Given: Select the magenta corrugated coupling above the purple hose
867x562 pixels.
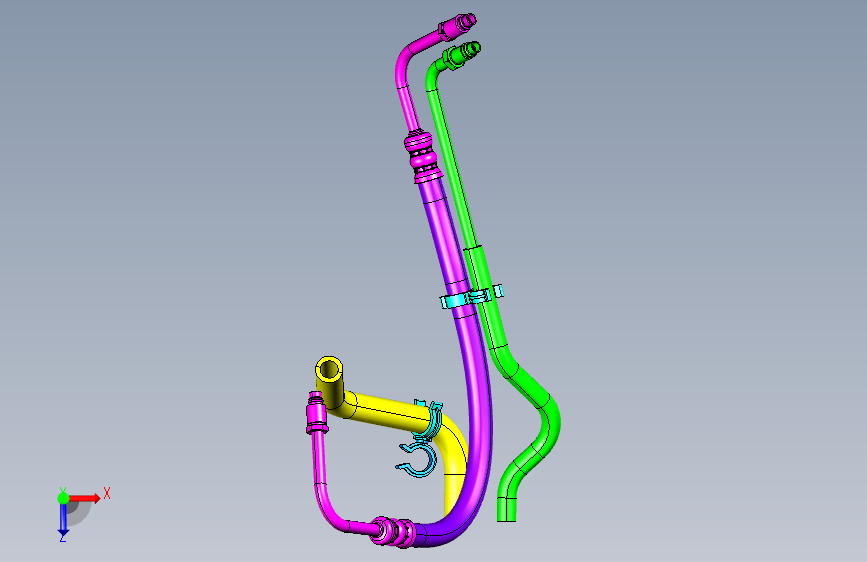Looking at the screenshot, I should pyautogui.click(x=422, y=156).
